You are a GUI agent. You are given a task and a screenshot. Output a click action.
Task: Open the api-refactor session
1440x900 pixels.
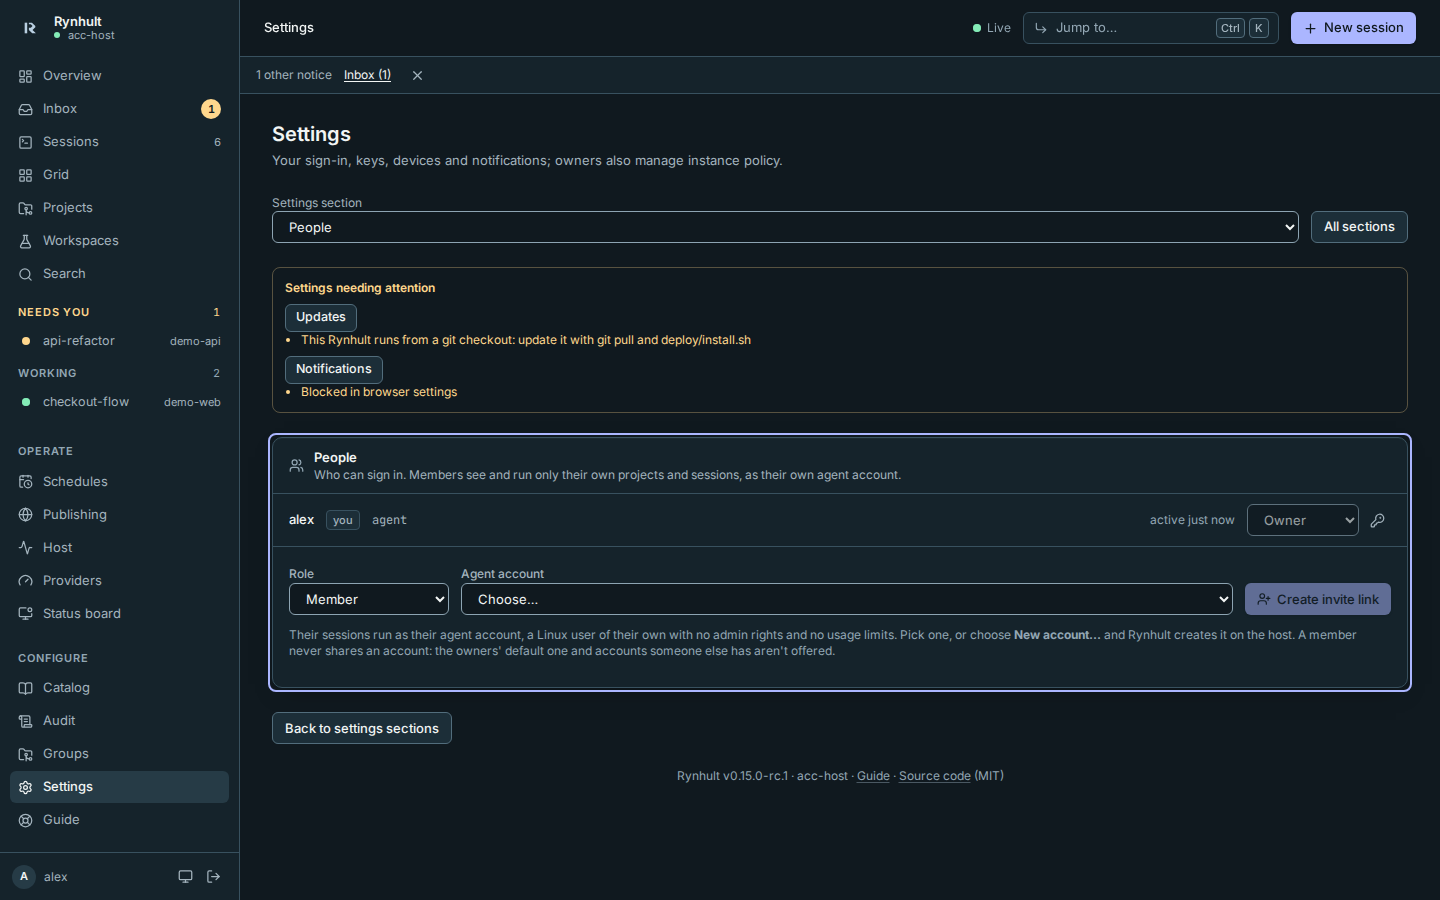tap(119, 341)
